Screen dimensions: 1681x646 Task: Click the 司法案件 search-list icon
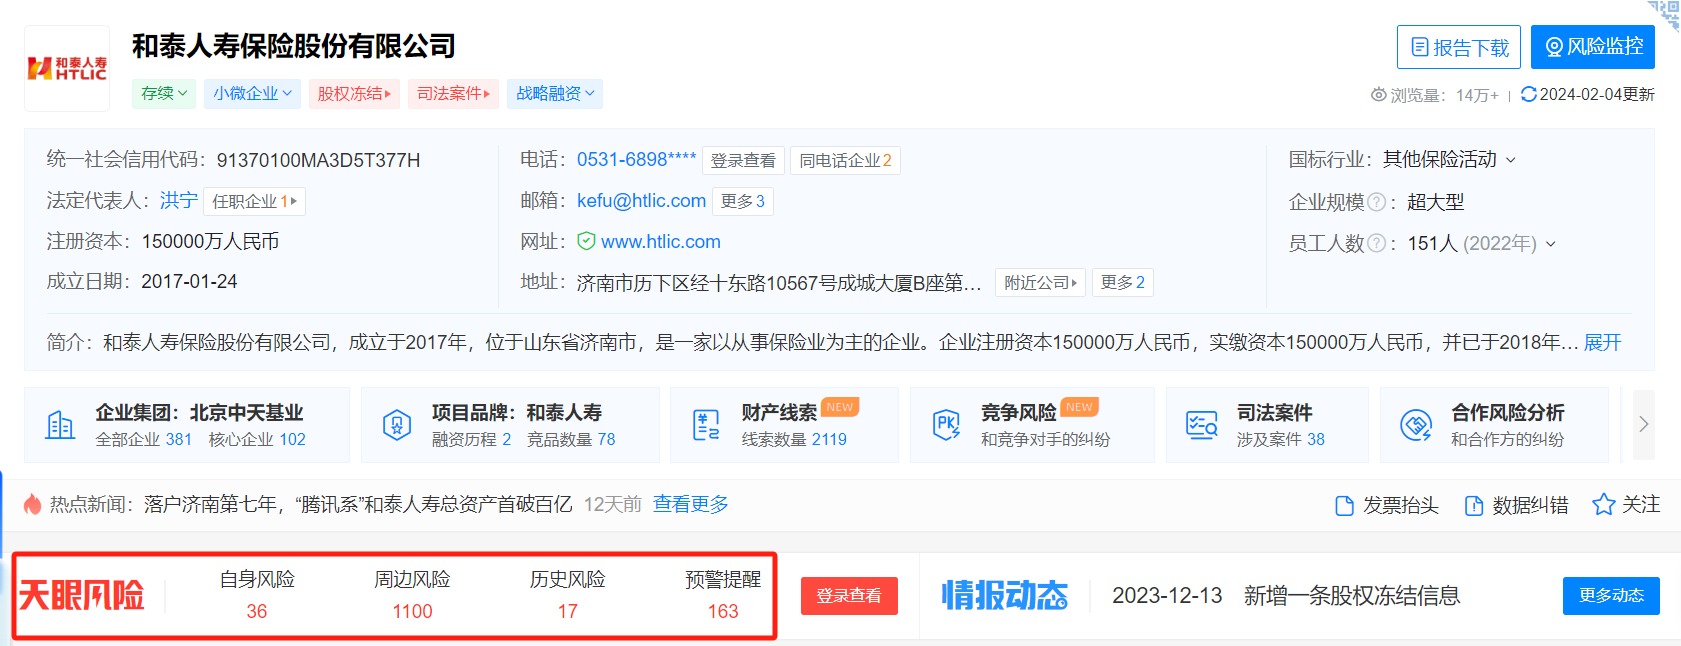point(1202,425)
